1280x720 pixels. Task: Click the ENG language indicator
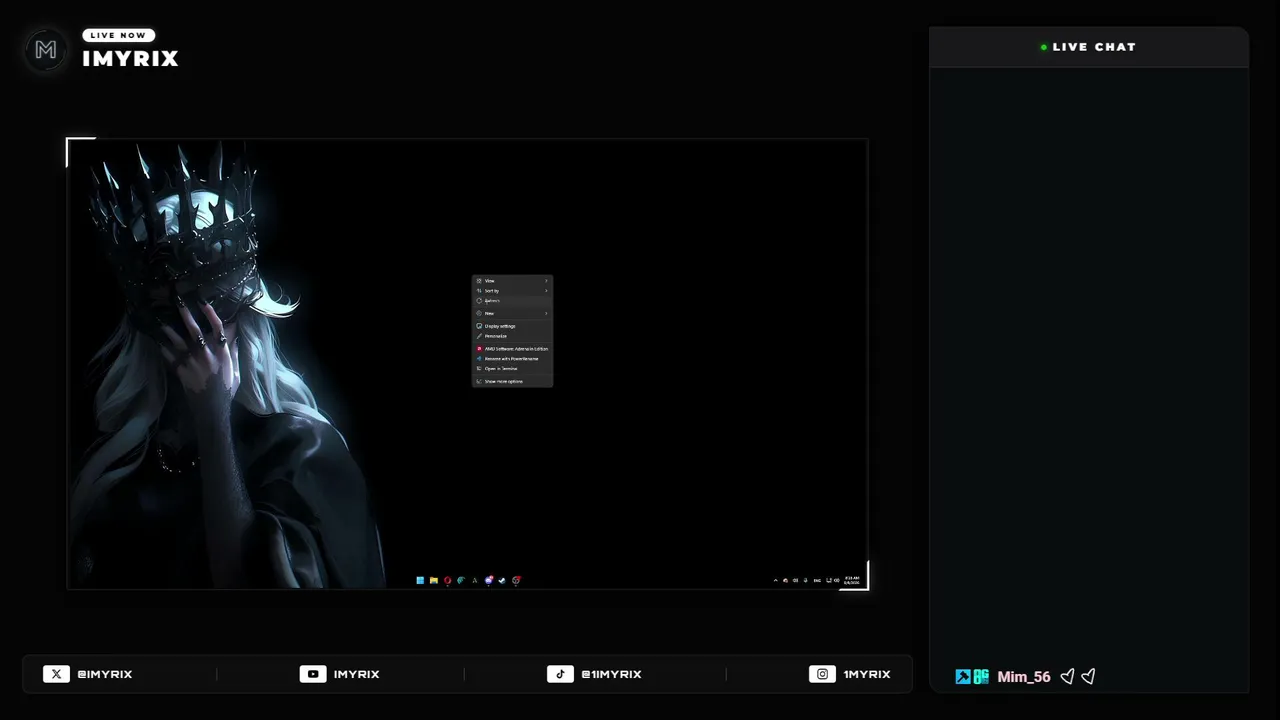(817, 580)
